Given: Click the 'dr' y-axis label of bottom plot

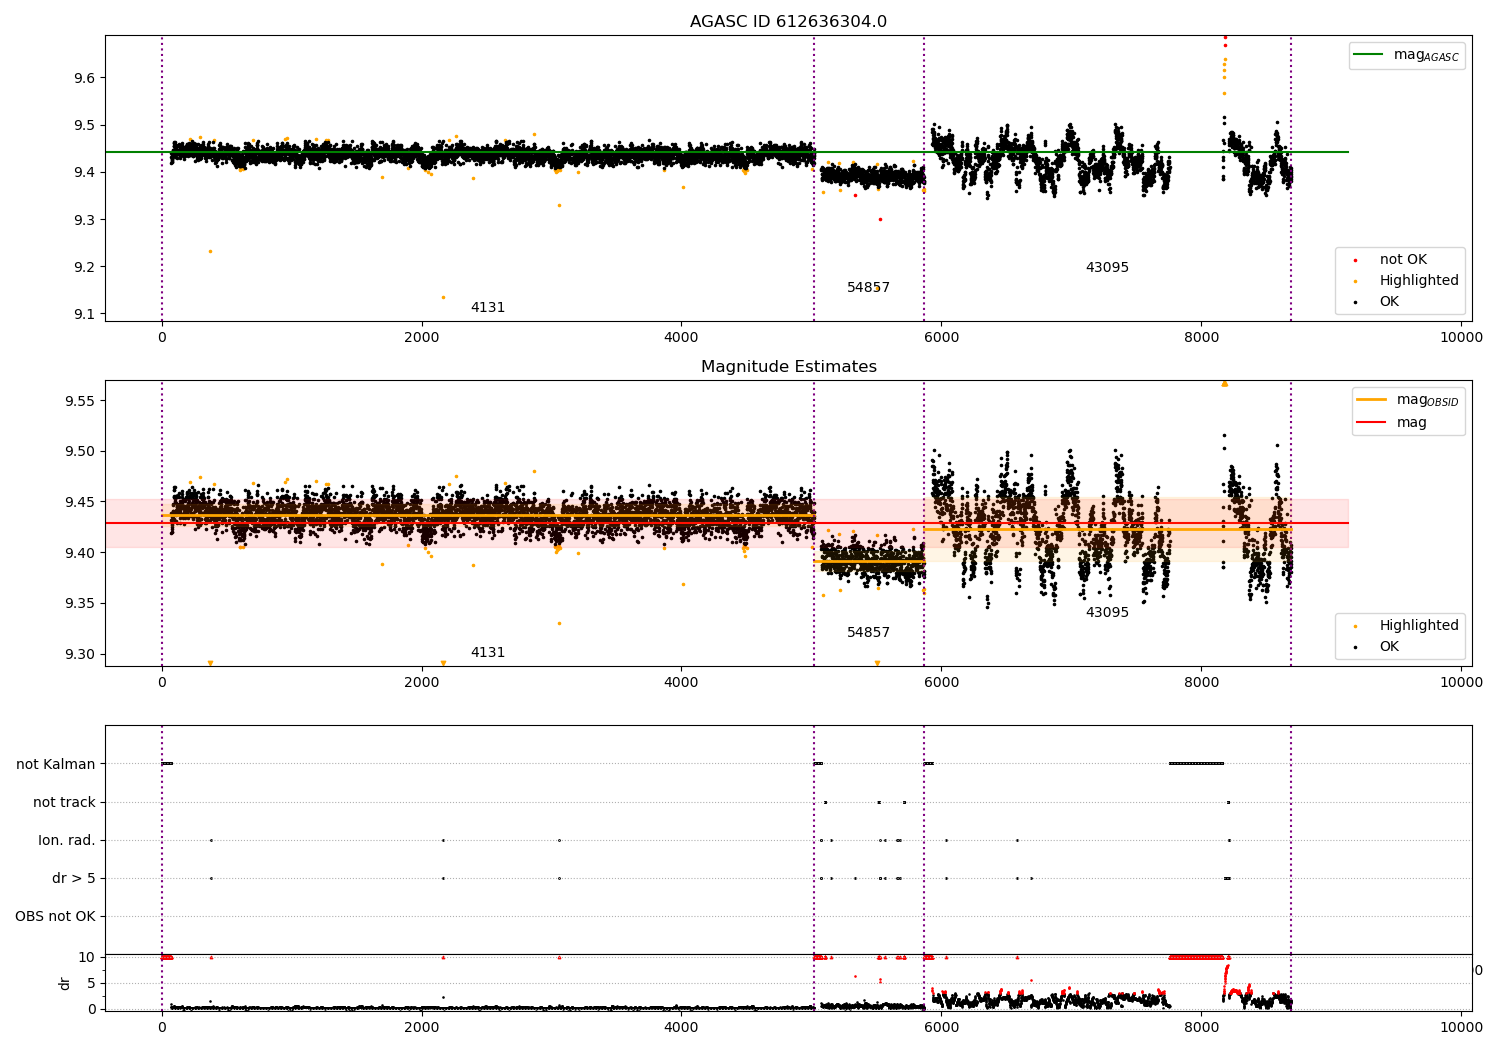Looking at the screenshot, I should [65, 984].
